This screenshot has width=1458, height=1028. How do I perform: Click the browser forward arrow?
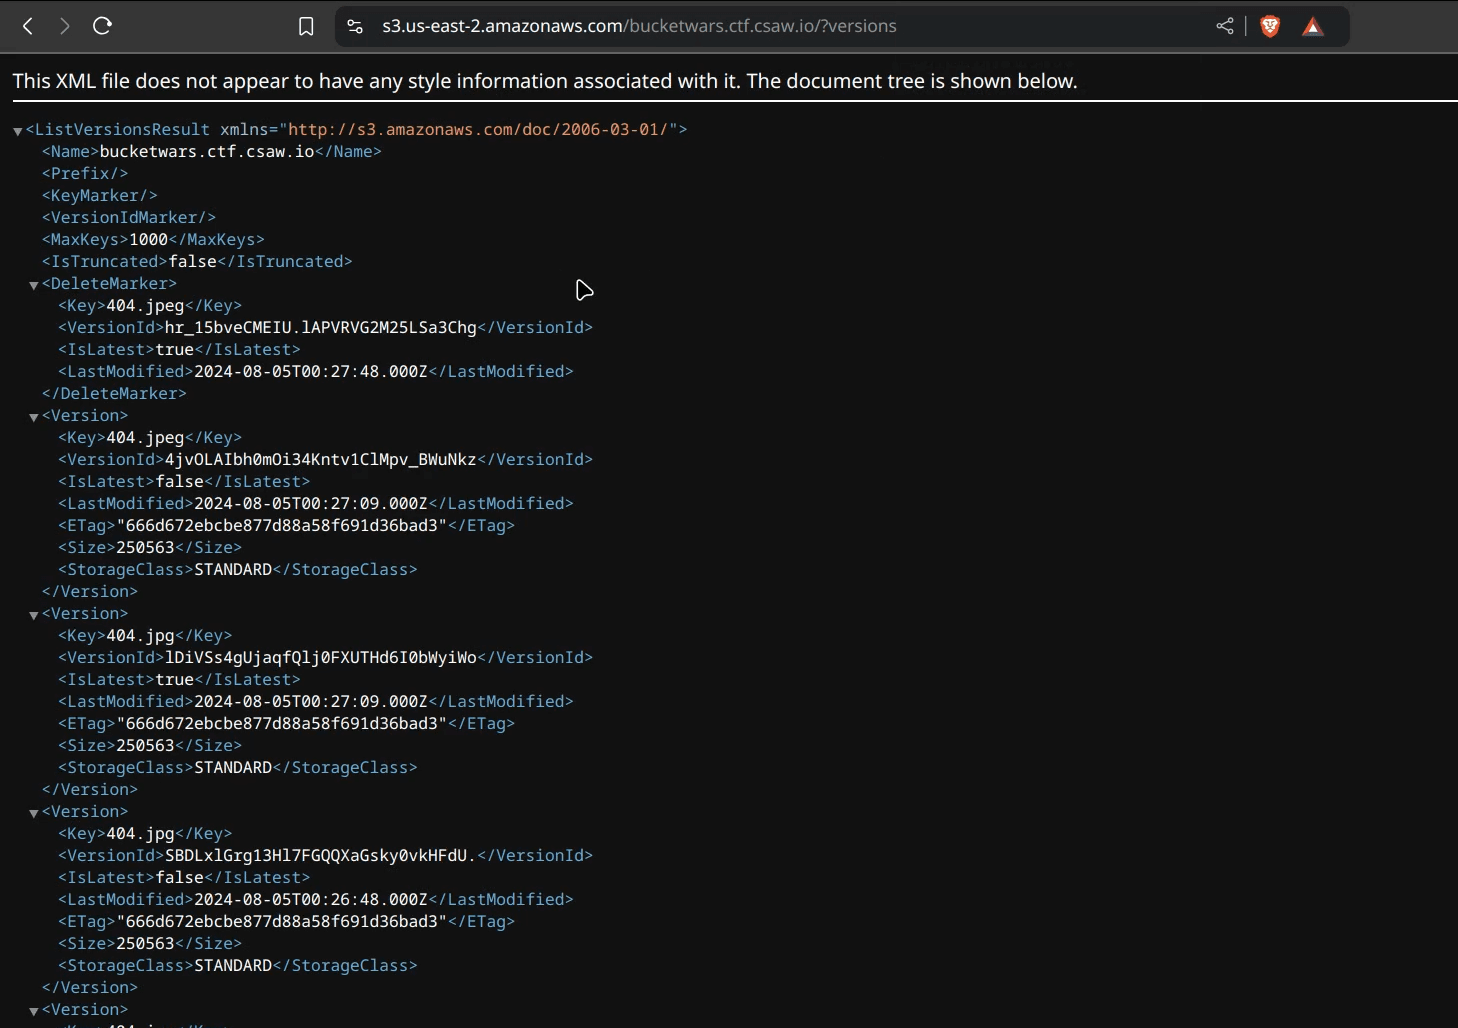click(65, 26)
